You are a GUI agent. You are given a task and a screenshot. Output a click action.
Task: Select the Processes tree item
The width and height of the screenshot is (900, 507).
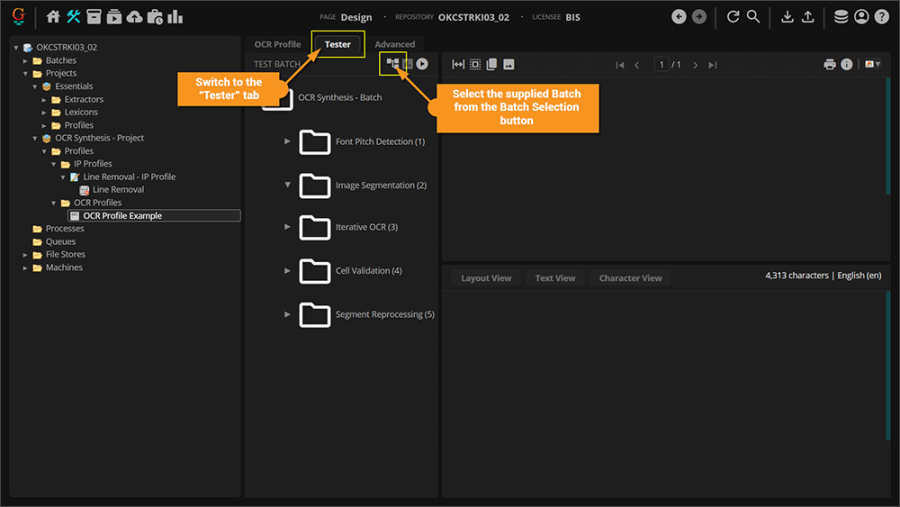tap(65, 229)
